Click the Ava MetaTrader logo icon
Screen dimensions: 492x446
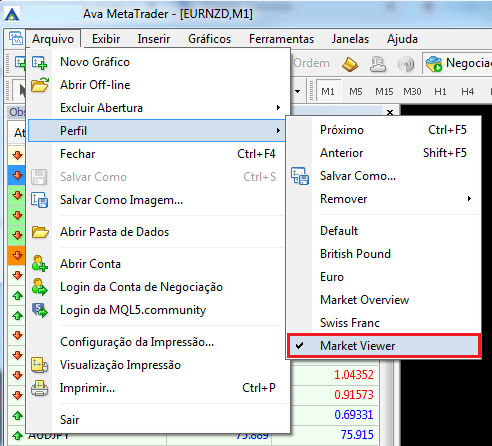tap(12, 14)
